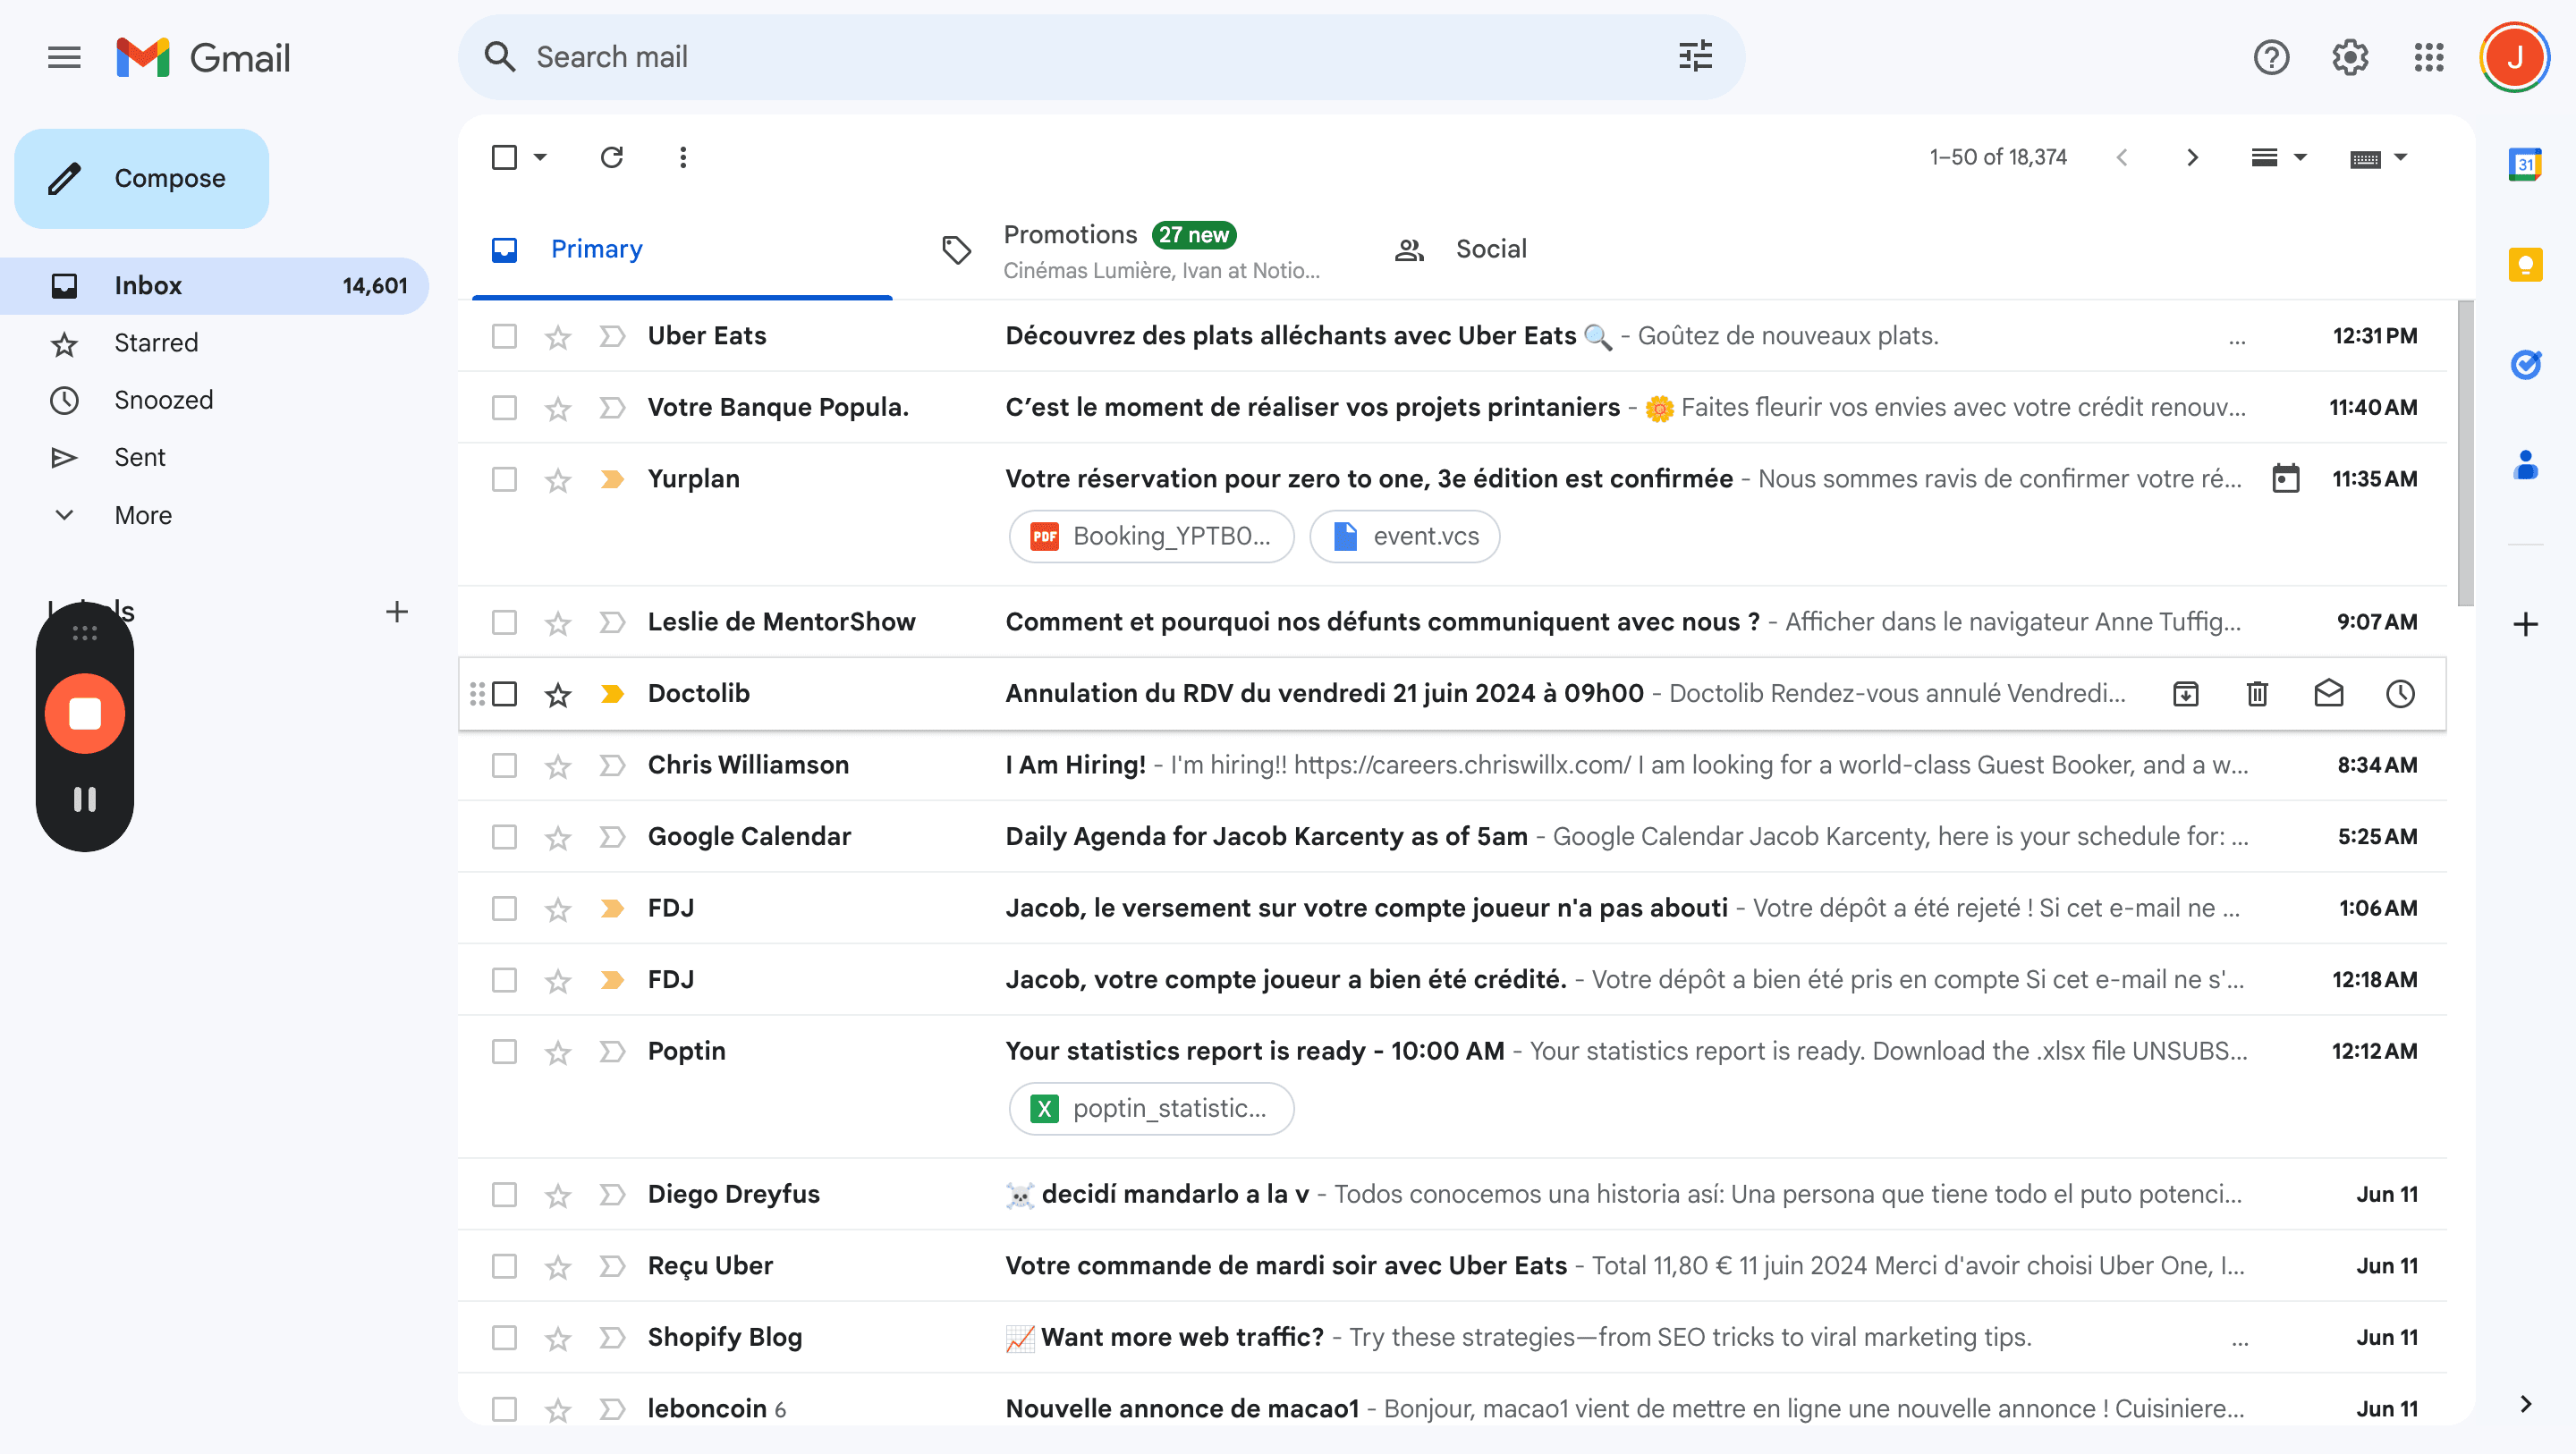Select the Uber Eats email checkbox
The width and height of the screenshot is (2576, 1454).
(504, 336)
